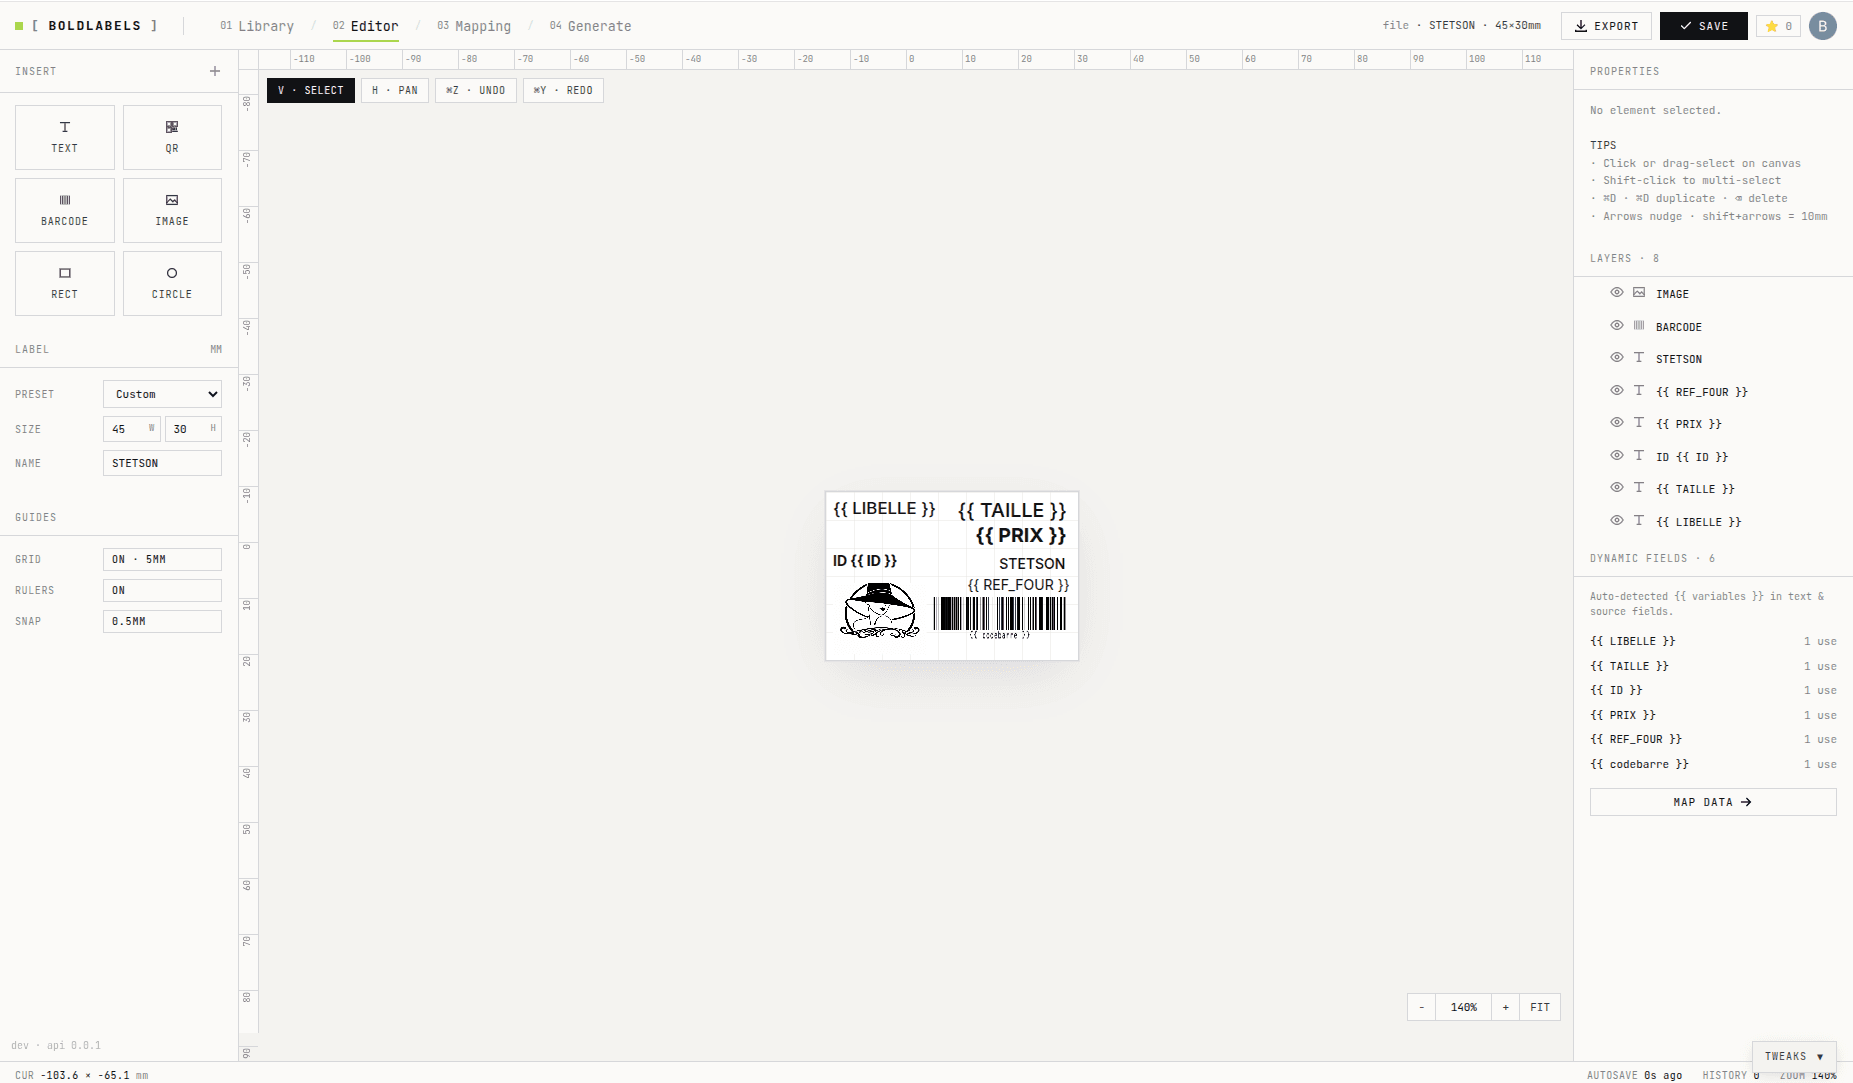Insert a Circle shape
The width and height of the screenshot is (1853, 1083).
tap(172, 283)
